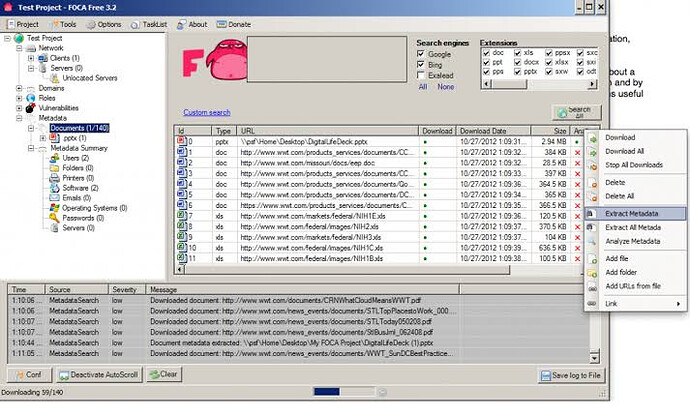Collapse the Metadata tree node
Image resolution: width=690 pixels, height=416 pixels.
click(19, 118)
